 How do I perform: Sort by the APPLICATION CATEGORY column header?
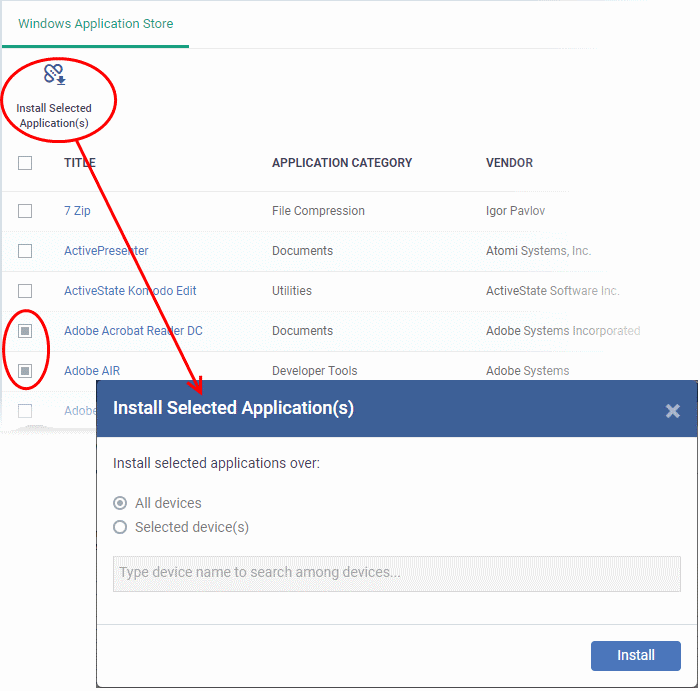[342, 163]
